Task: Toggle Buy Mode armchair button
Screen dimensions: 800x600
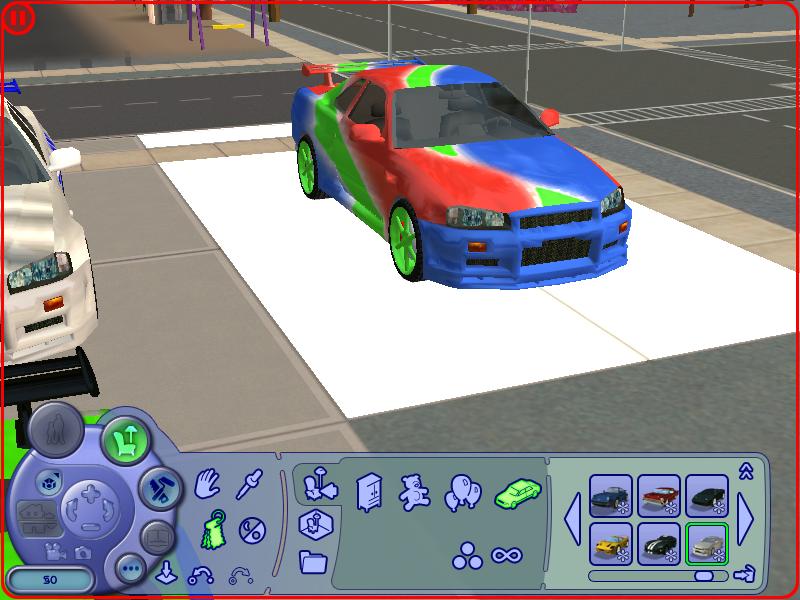Action: pyautogui.click(x=125, y=436)
